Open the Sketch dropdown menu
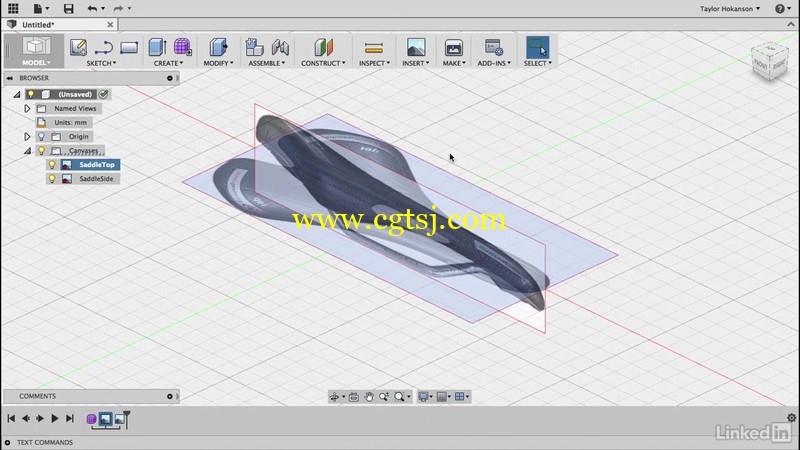The width and height of the screenshot is (800, 450). point(101,63)
